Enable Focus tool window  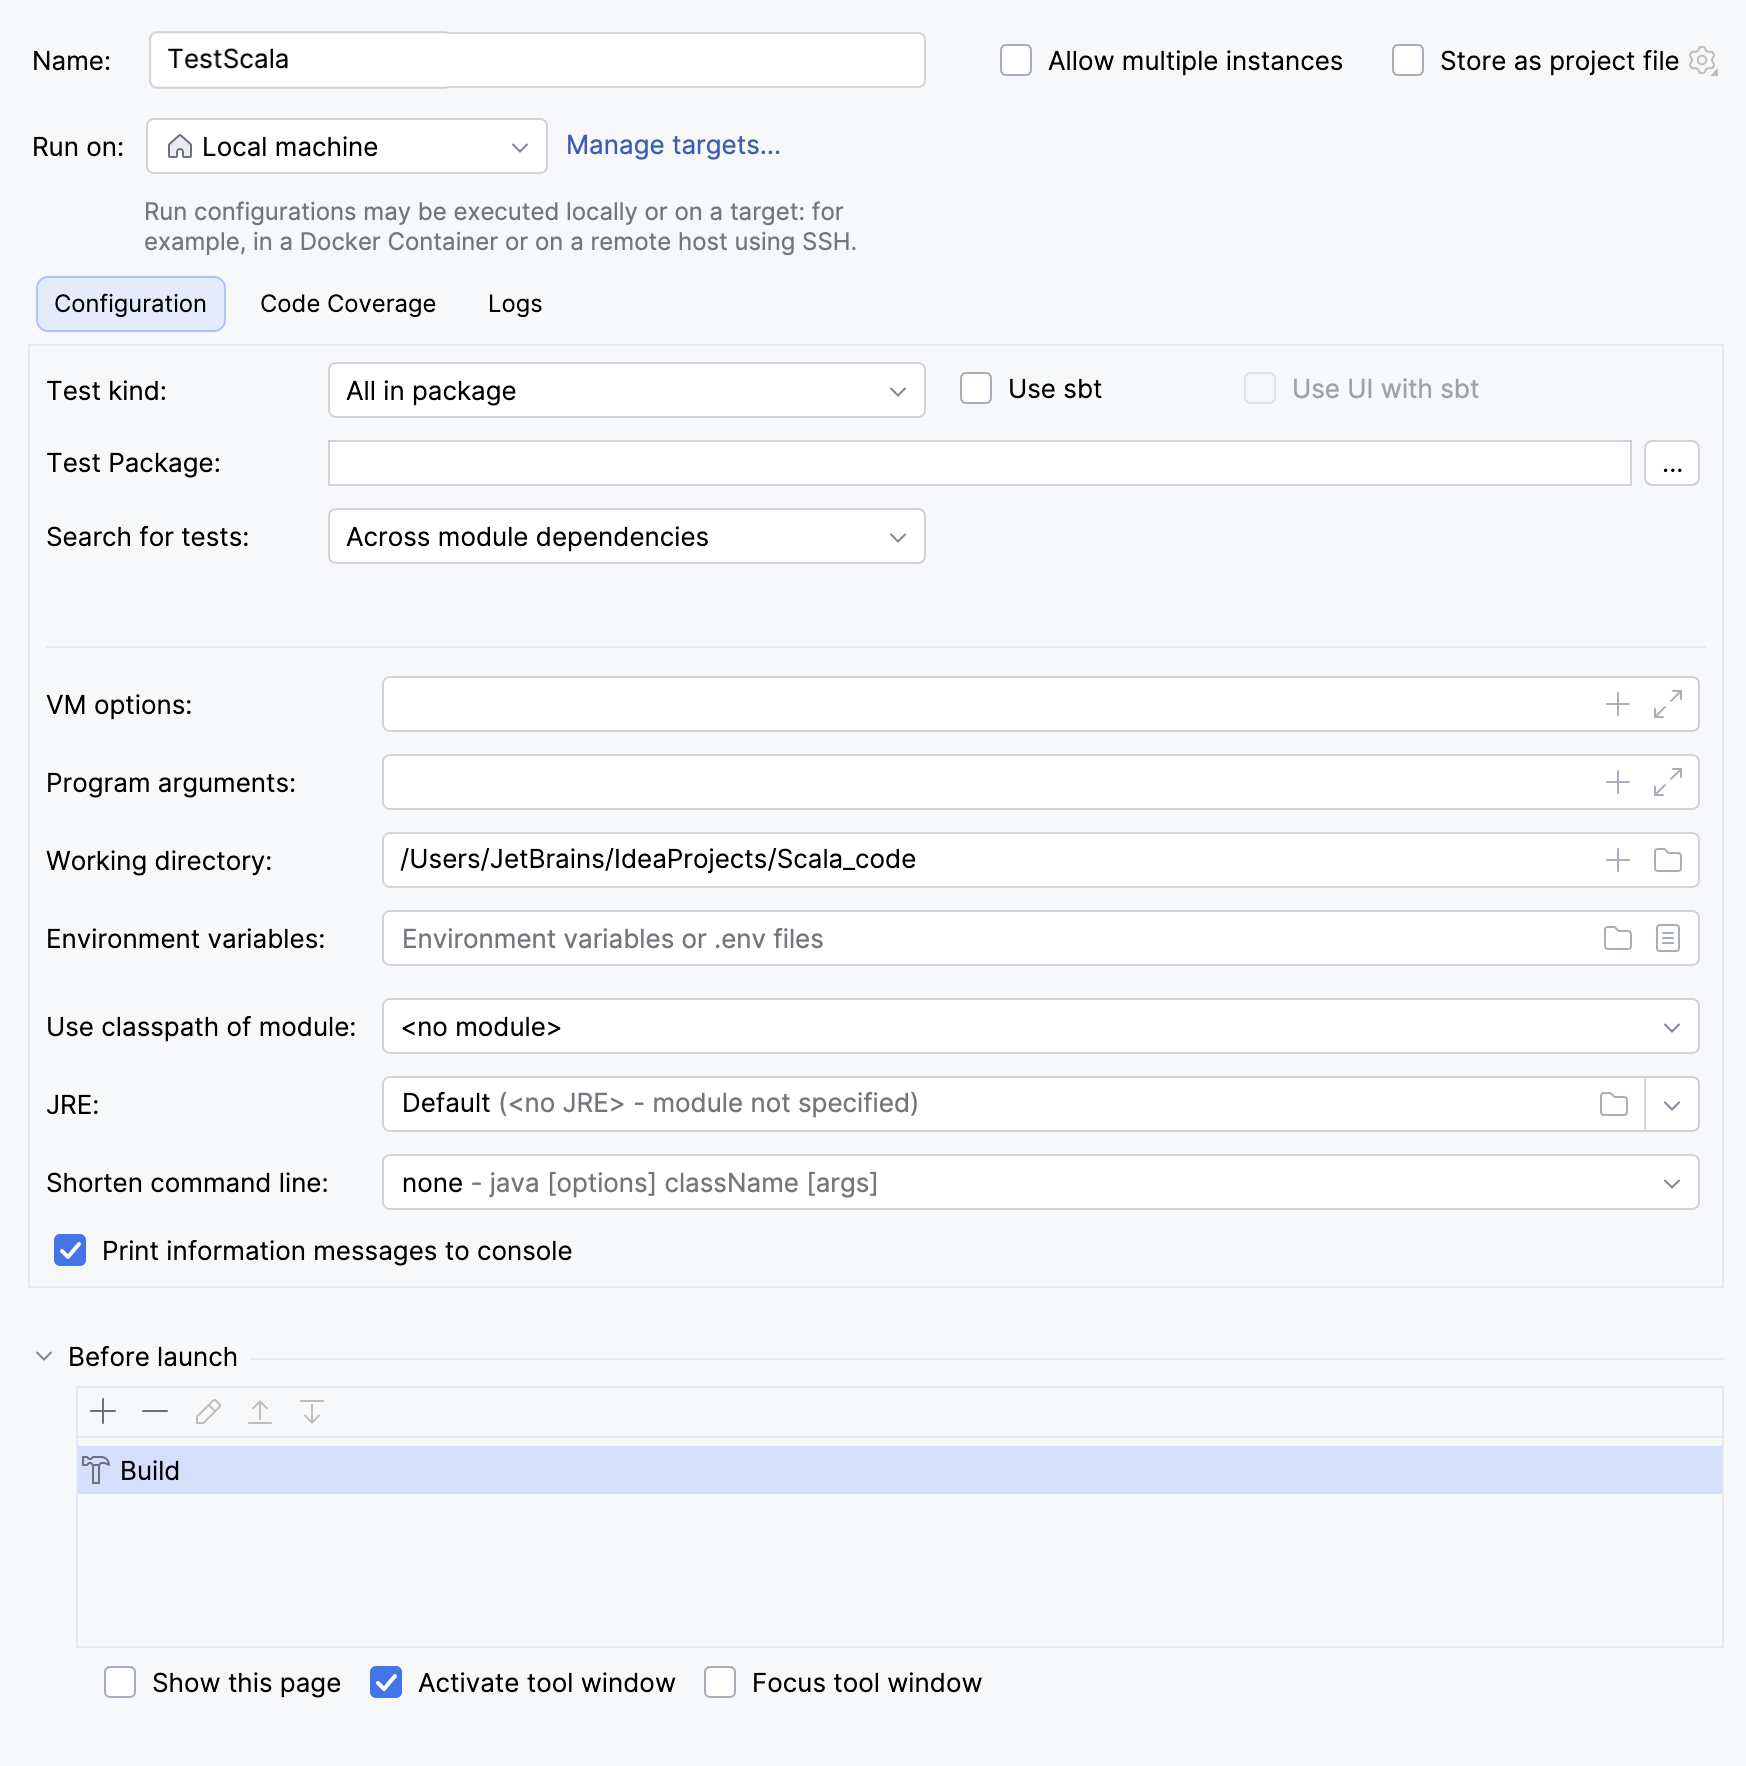coord(720,1682)
